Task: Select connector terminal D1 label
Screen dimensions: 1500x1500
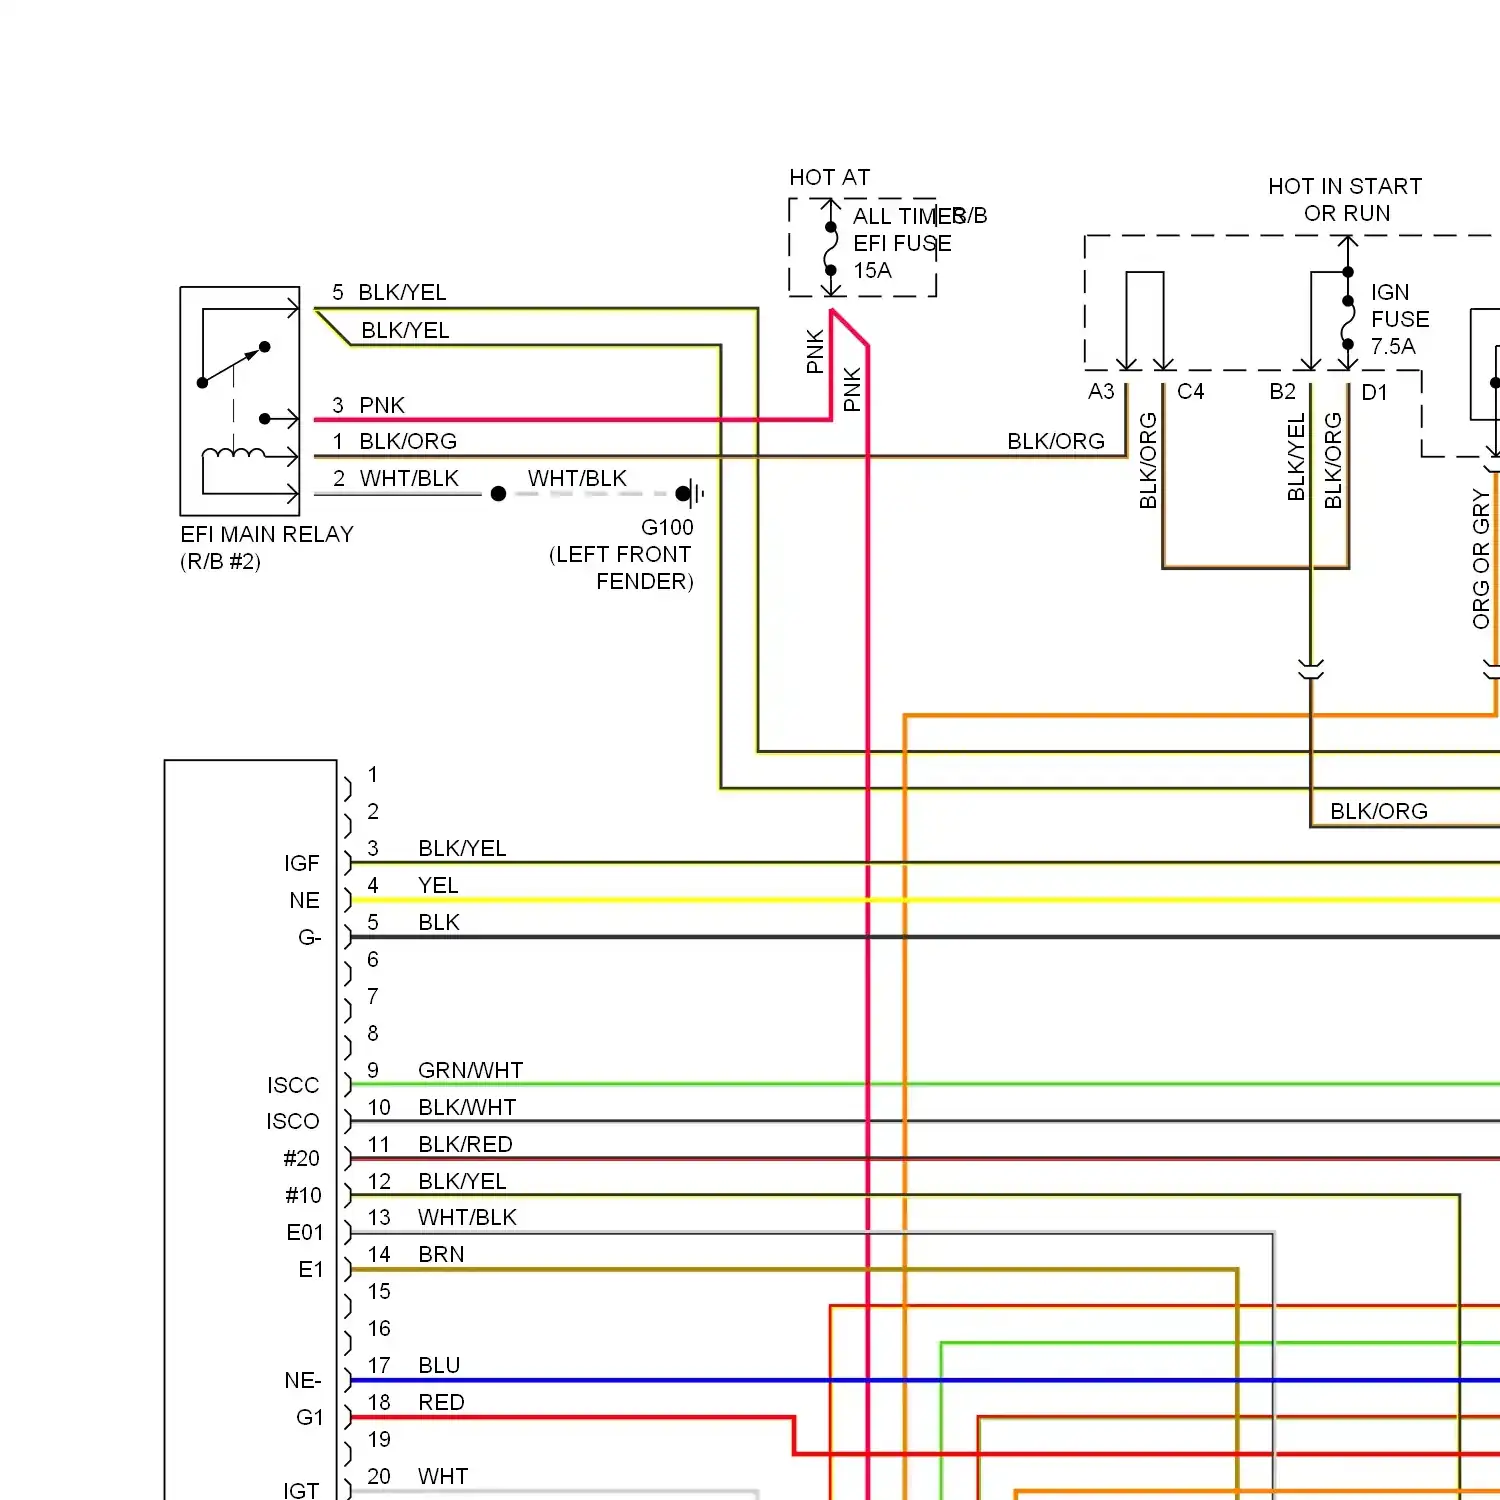Action: point(1375,392)
